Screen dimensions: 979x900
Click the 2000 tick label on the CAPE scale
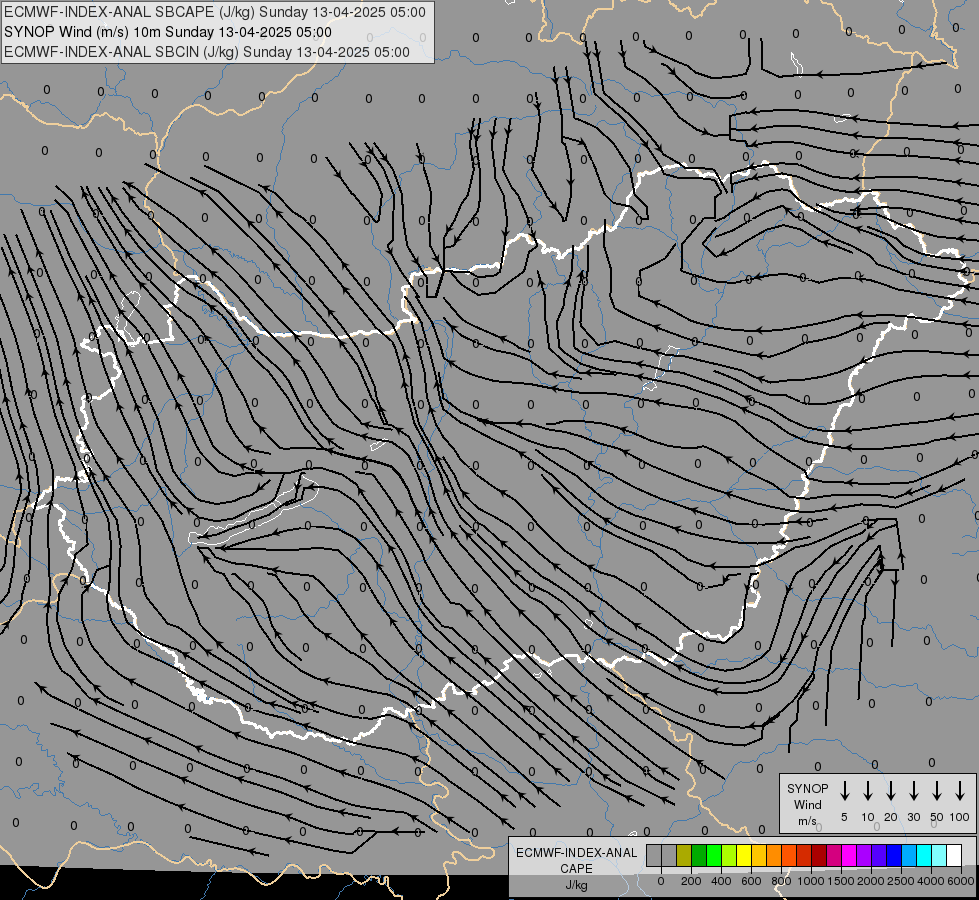coord(870,881)
